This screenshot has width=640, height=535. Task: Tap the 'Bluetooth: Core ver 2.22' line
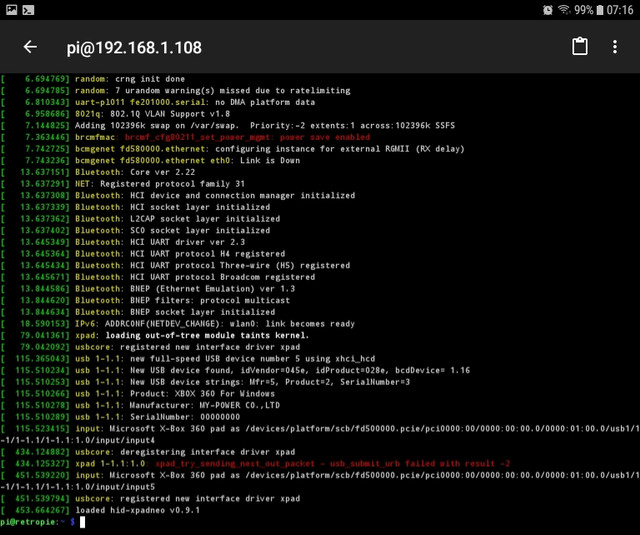click(98, 172)
